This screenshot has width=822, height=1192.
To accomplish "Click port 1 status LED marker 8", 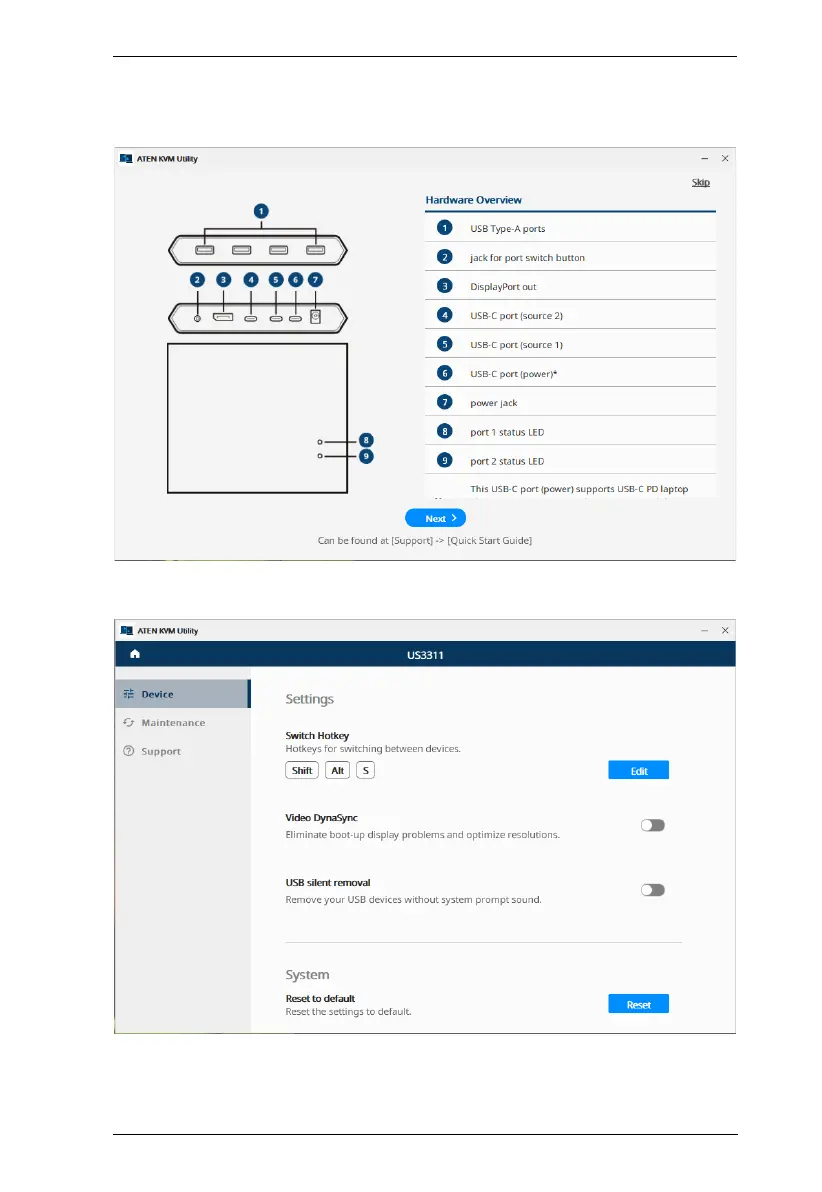I will tap(366, 440).
